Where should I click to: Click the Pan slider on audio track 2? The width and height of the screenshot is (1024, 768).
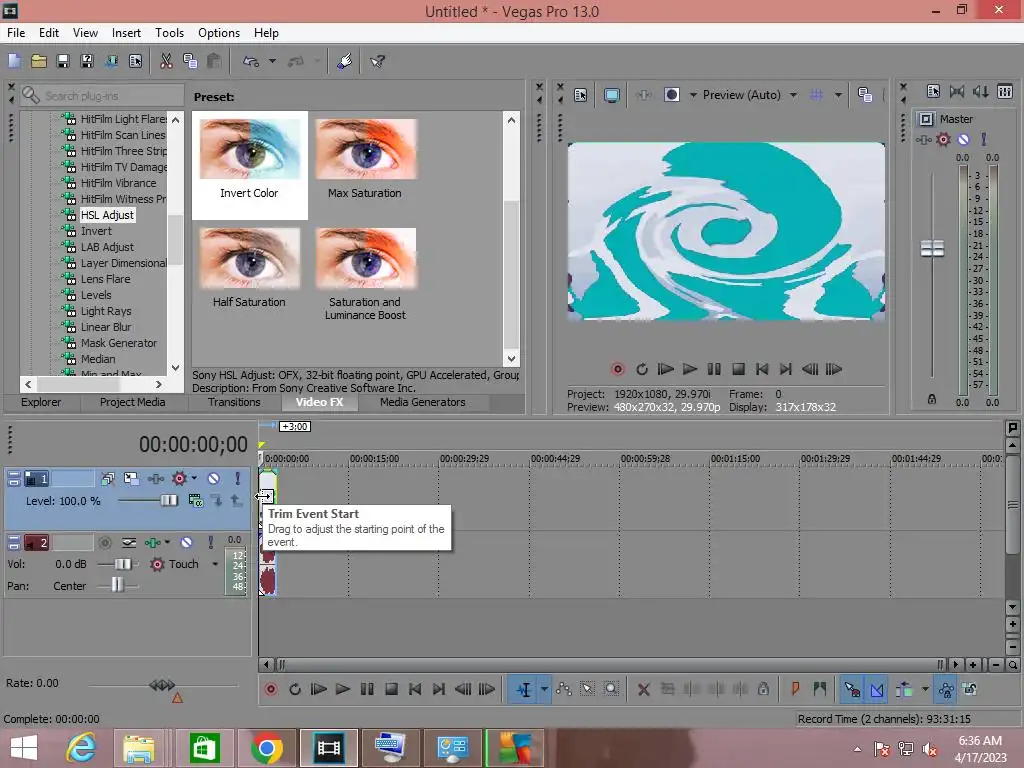pos(116,586)
